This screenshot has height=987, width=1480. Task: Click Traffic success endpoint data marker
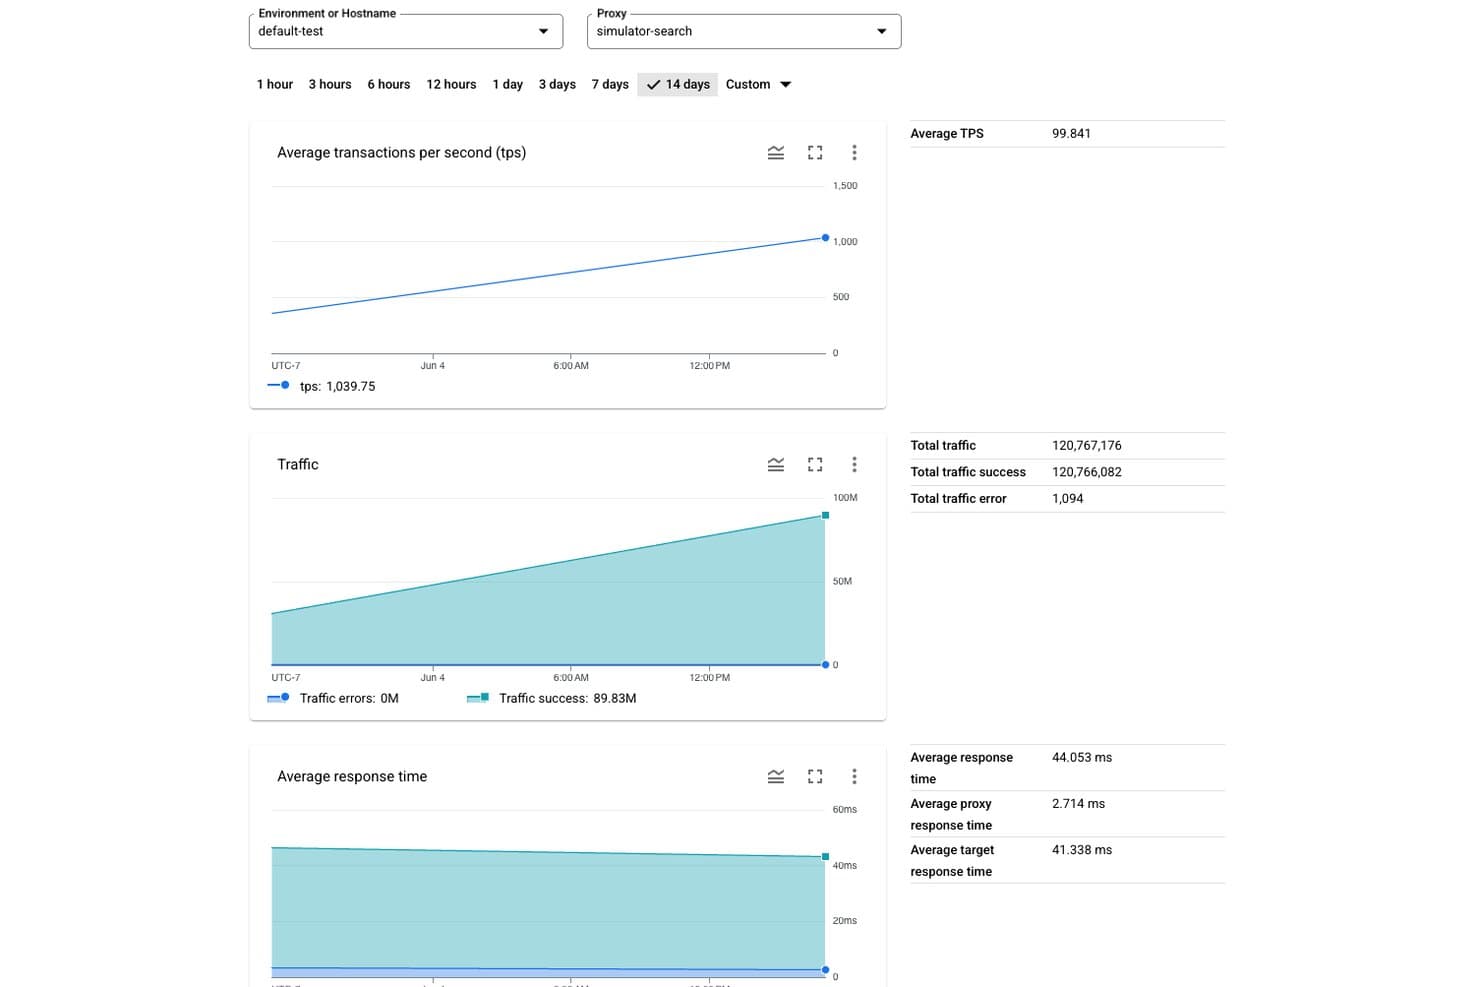click(825, 515)
